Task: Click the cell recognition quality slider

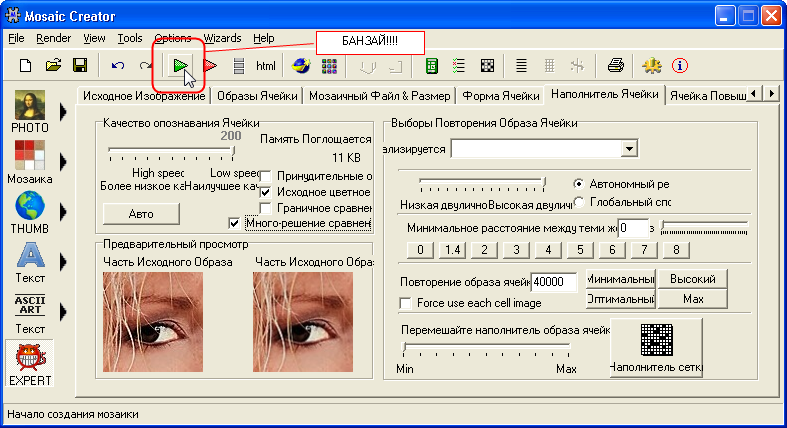Action: (x=172, y=153)
